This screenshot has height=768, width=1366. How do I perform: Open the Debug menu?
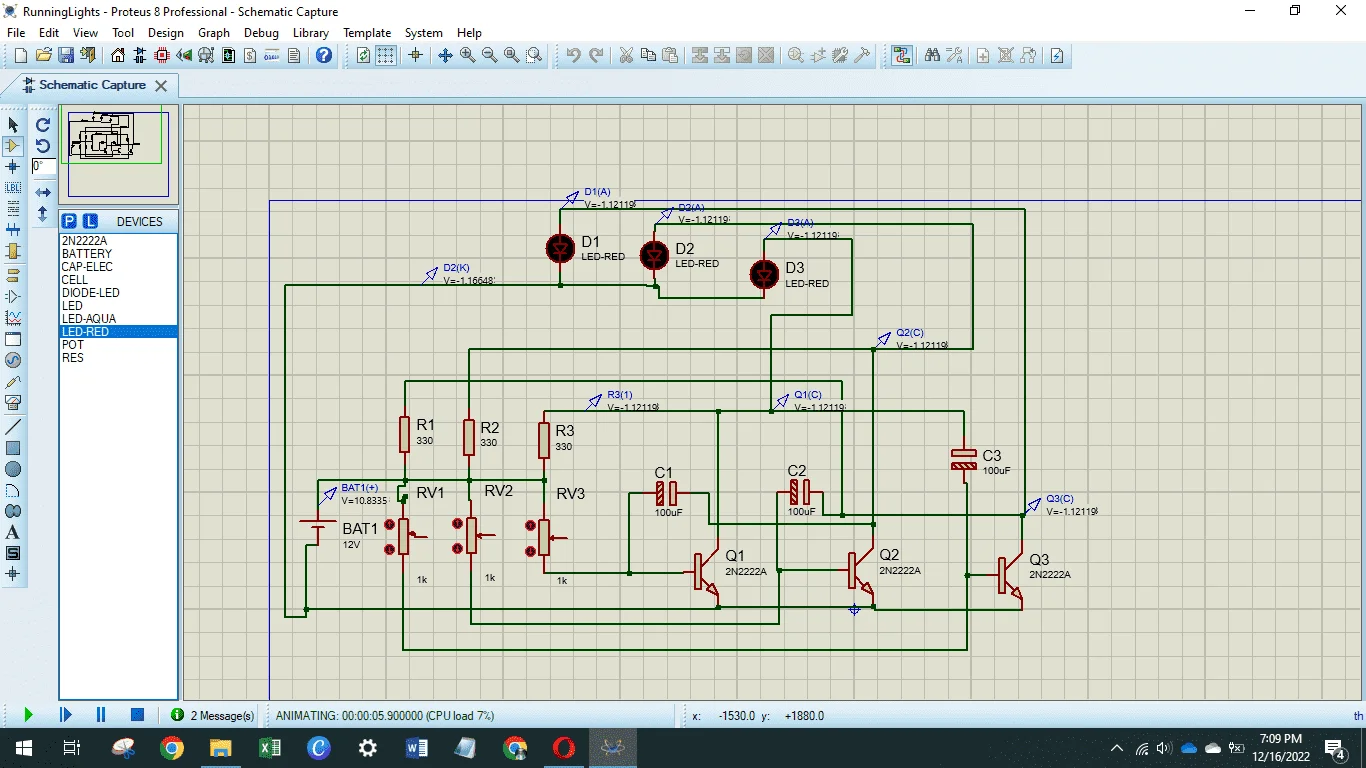pos(261,33)
